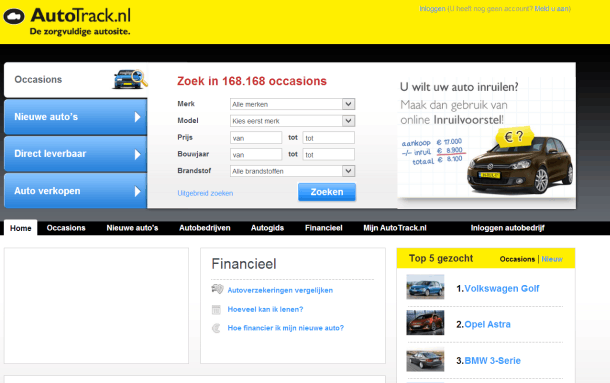Click the Bouwjaar tot input field
The height and width of the screenshot is (383, 610).
click(329, 155)
